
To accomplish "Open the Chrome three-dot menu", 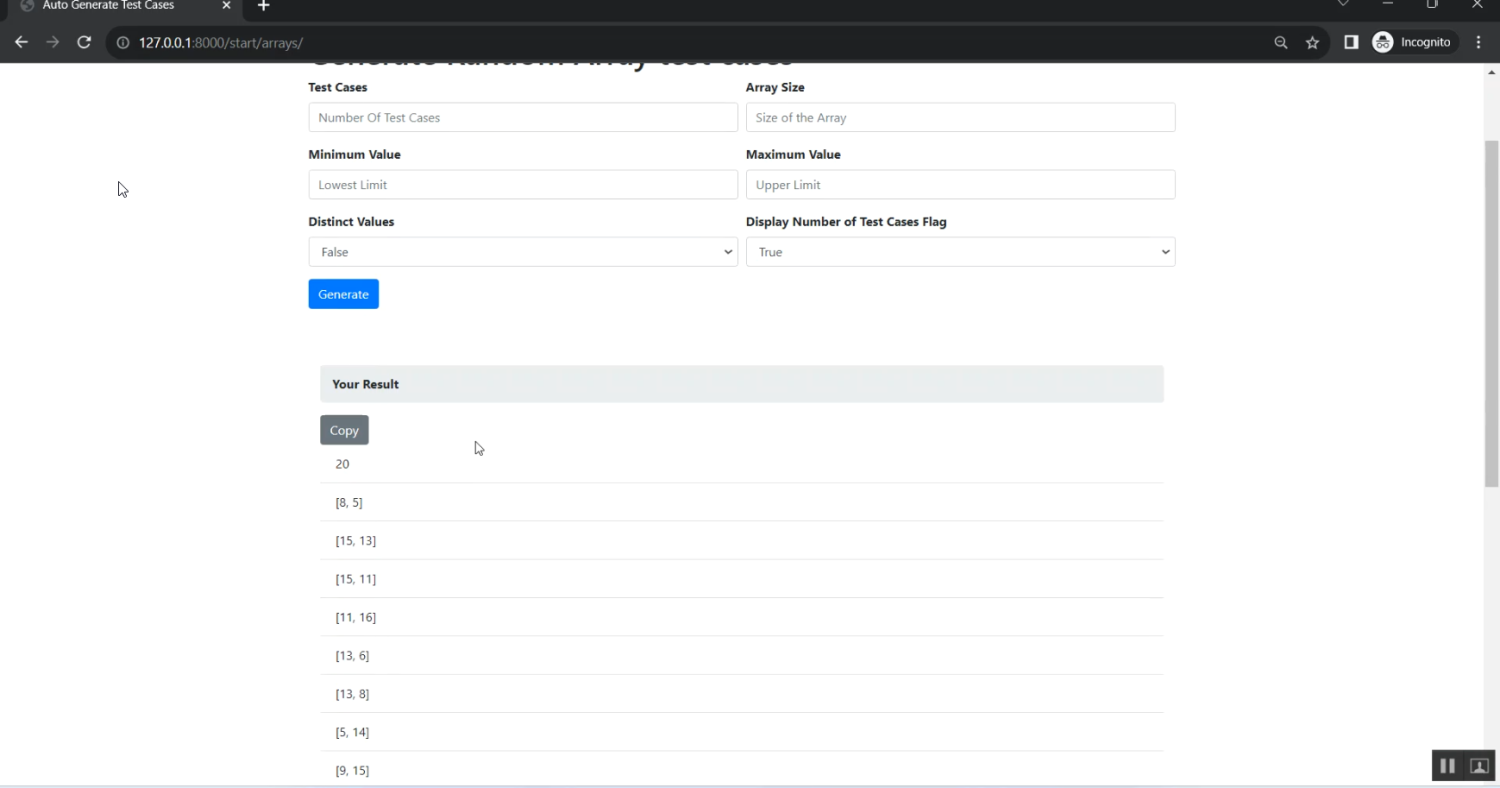I will pos(1478,42).
